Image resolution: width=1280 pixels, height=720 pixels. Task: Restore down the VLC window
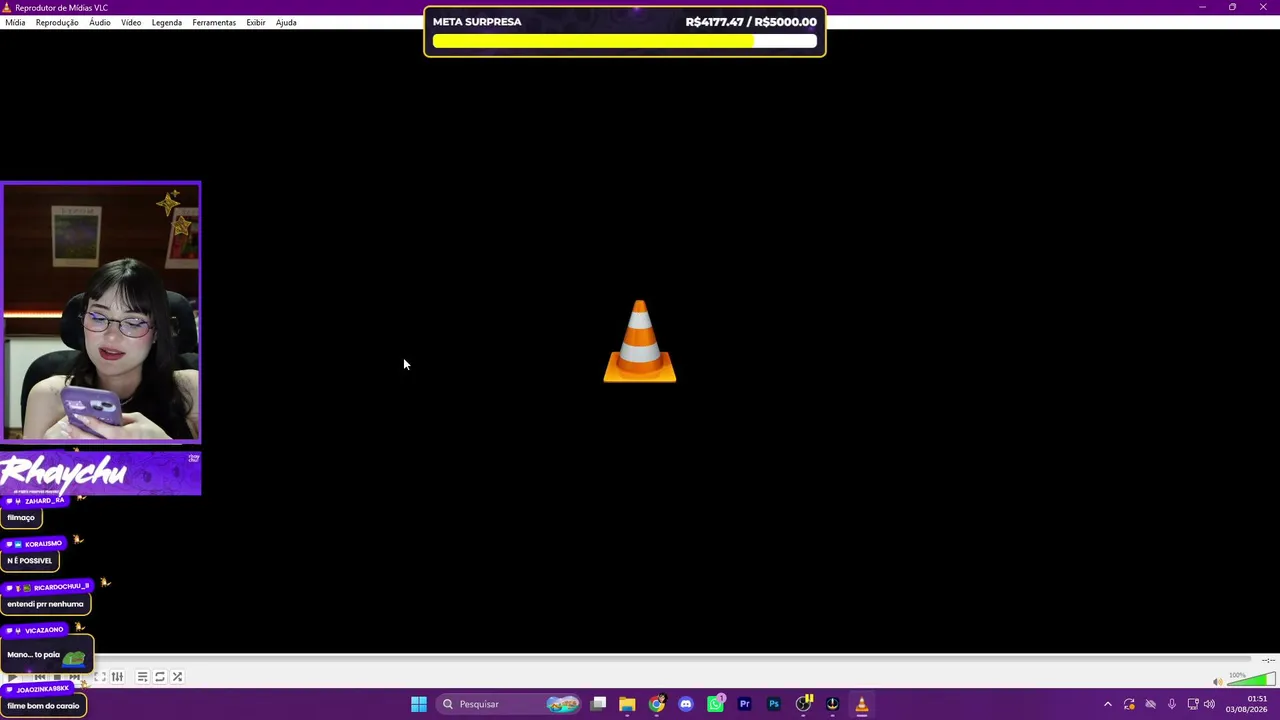tap(1232, 7)
